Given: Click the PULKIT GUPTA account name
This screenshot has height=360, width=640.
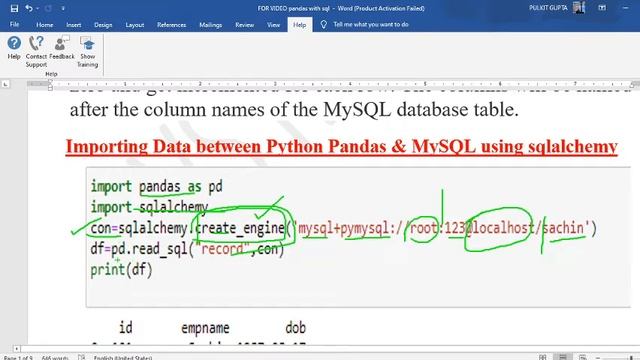Looking at the screenshot, I should pyautogui.click(x=548, y=8).
